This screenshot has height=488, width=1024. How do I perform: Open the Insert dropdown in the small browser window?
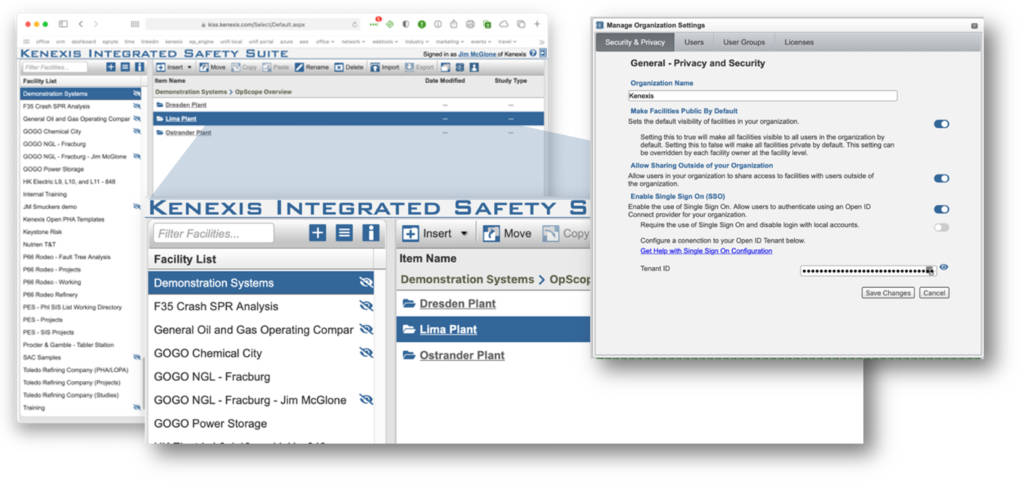[x=189, y=67]
